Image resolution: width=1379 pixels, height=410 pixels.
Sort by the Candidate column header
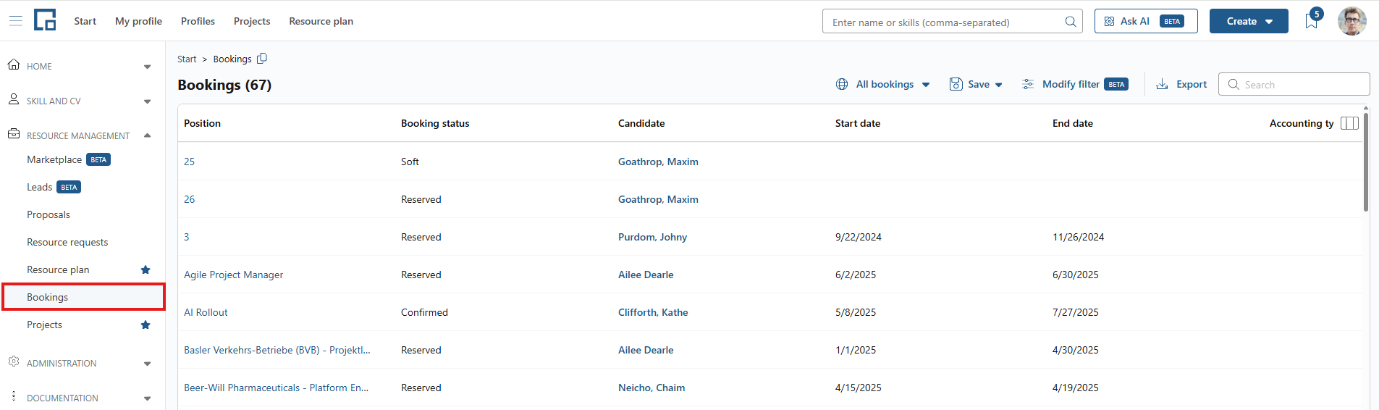click(x=641, y=124)
